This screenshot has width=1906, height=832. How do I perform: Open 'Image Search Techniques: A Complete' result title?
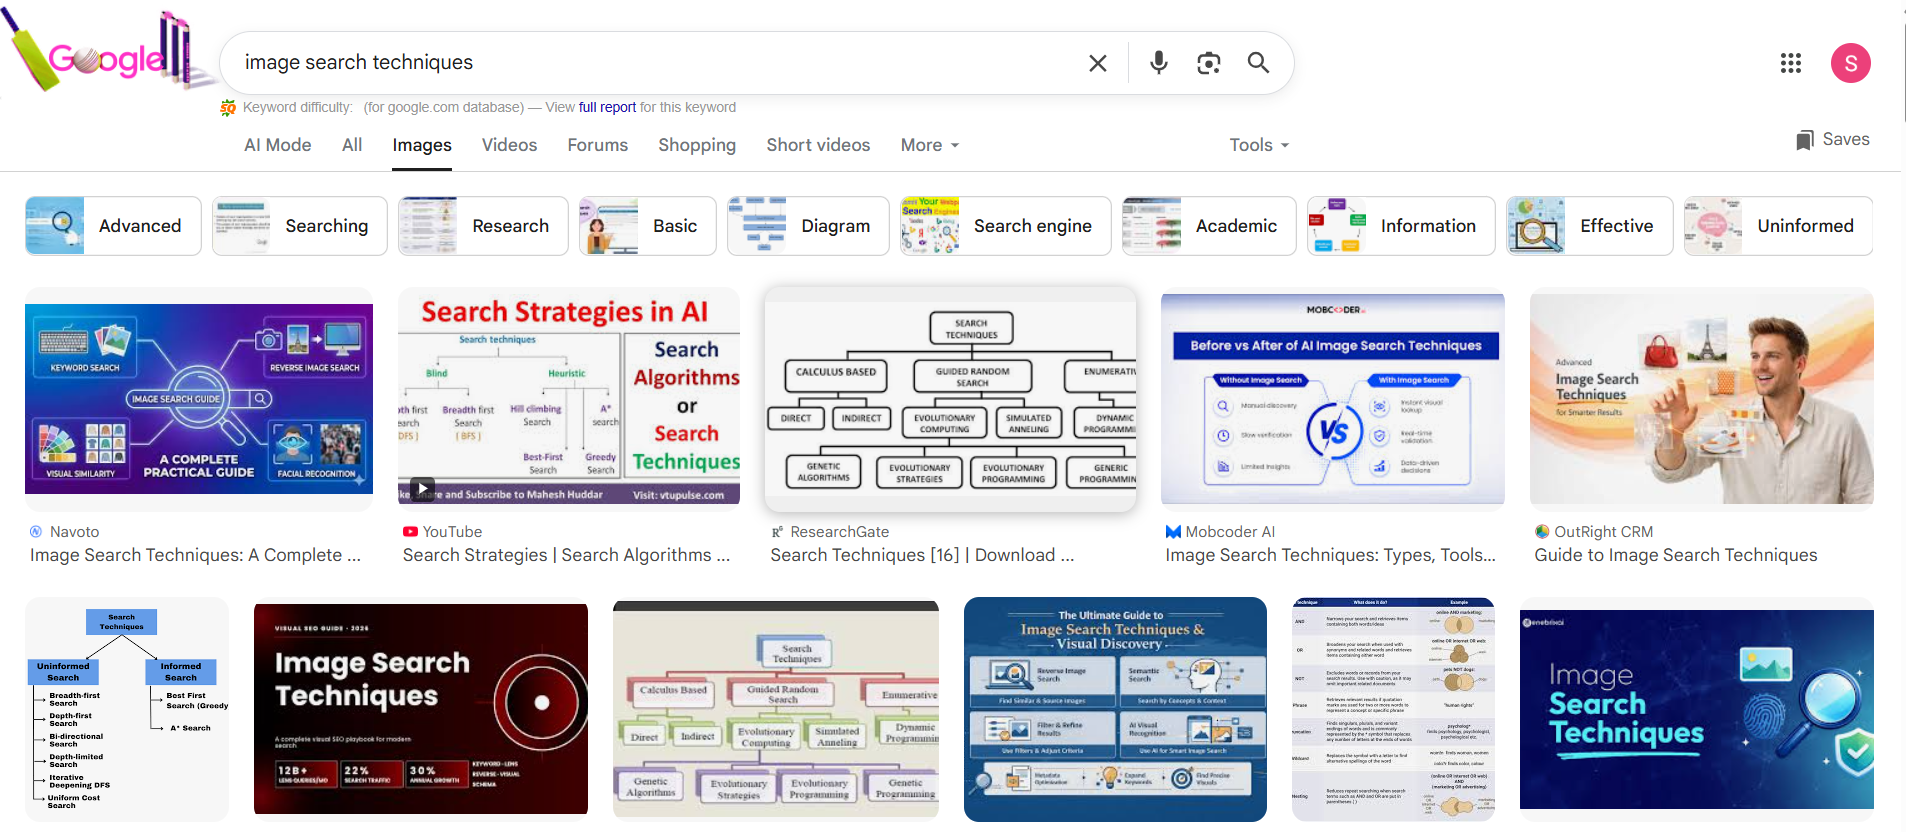coord(195,555)
